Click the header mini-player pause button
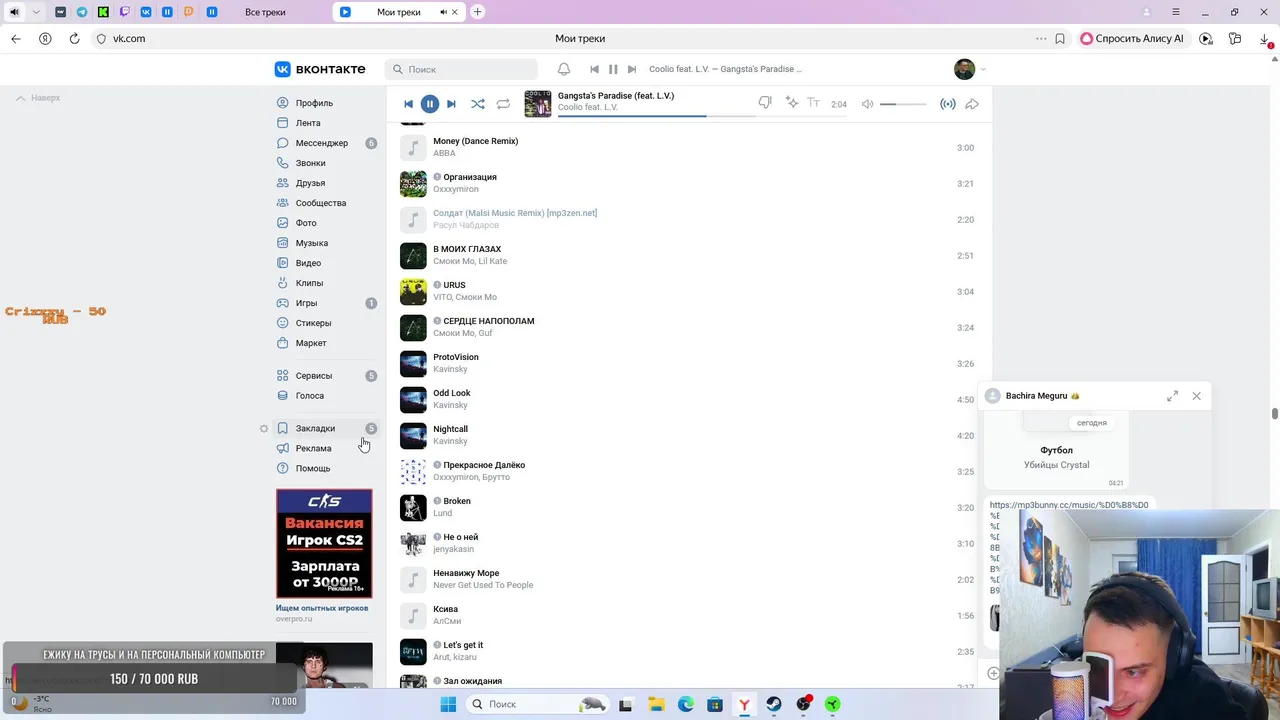Screen dimensions: 1280x720 (613, 69)
